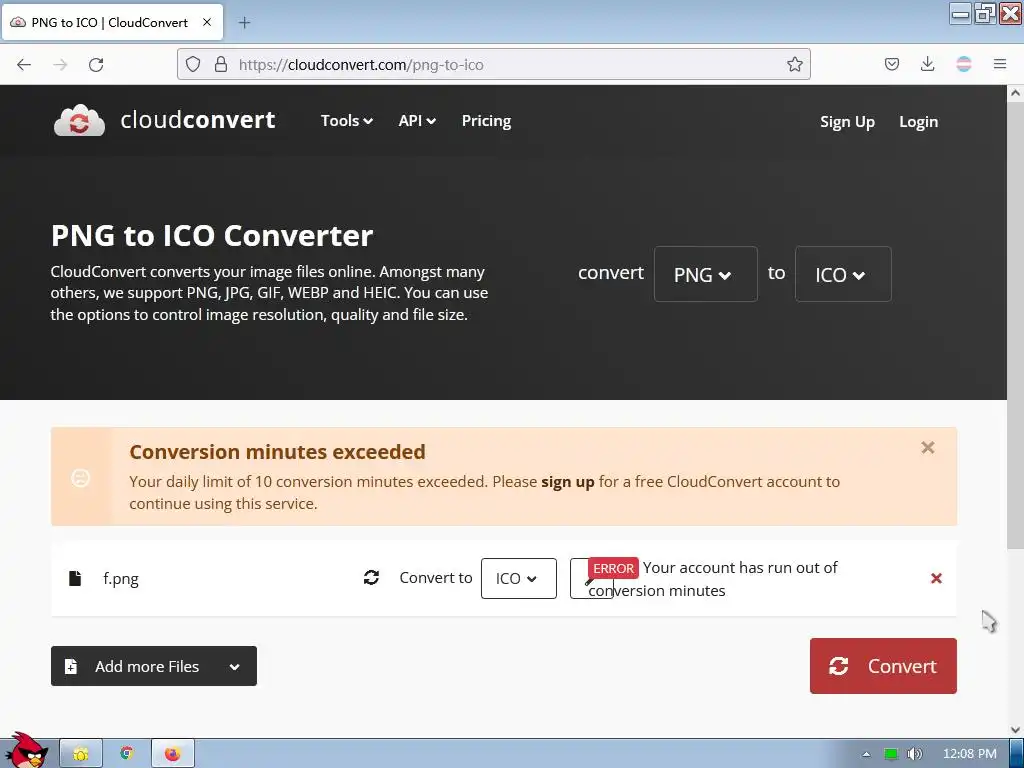This screenshot has width=1024, height=768.
Task: Click the red ERROR badge
Action: [x=613, y=568]
